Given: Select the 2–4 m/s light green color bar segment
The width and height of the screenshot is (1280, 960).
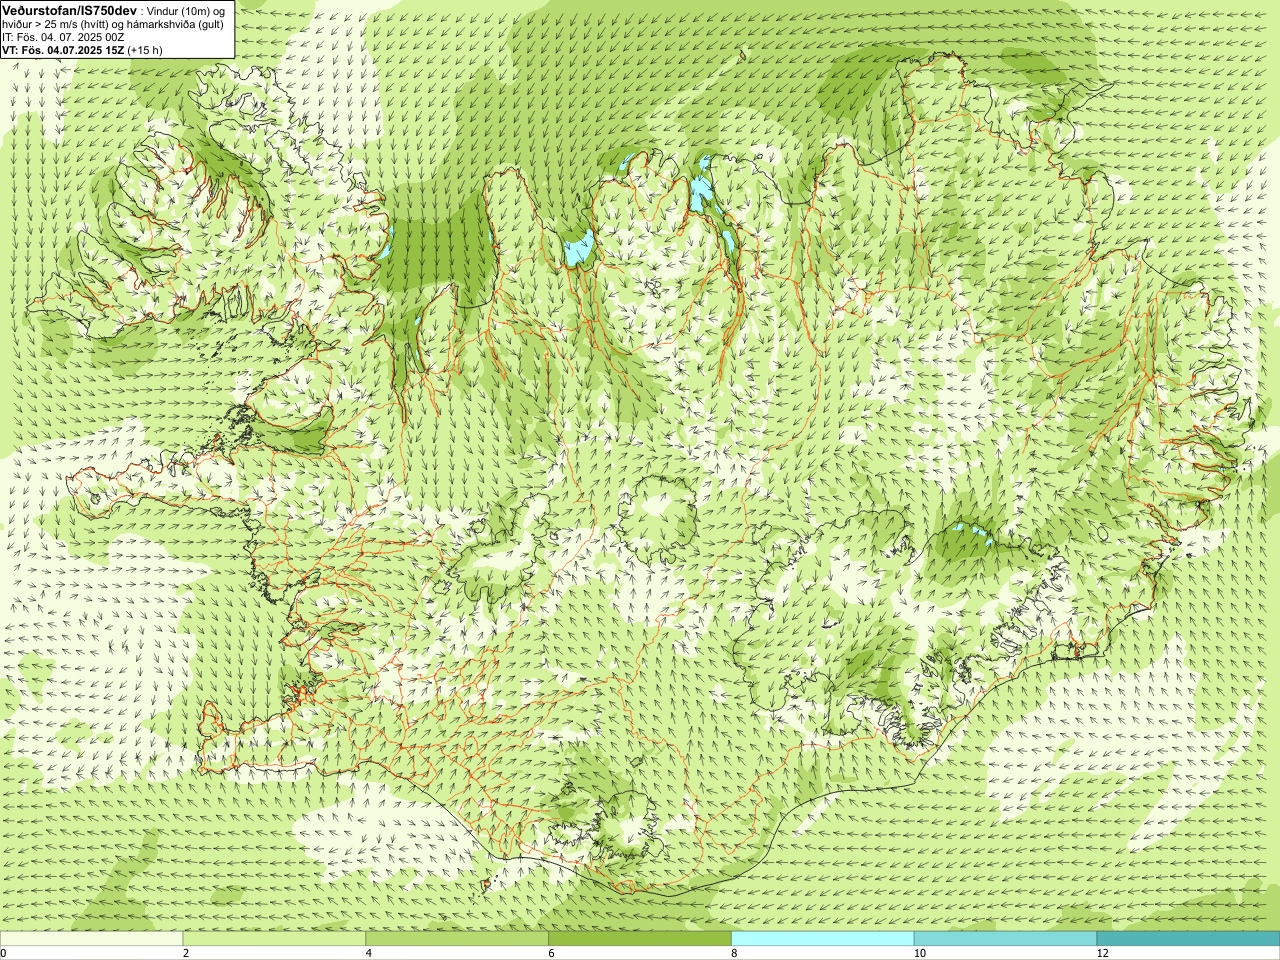Looking at the screenshot, I should 274,939.
